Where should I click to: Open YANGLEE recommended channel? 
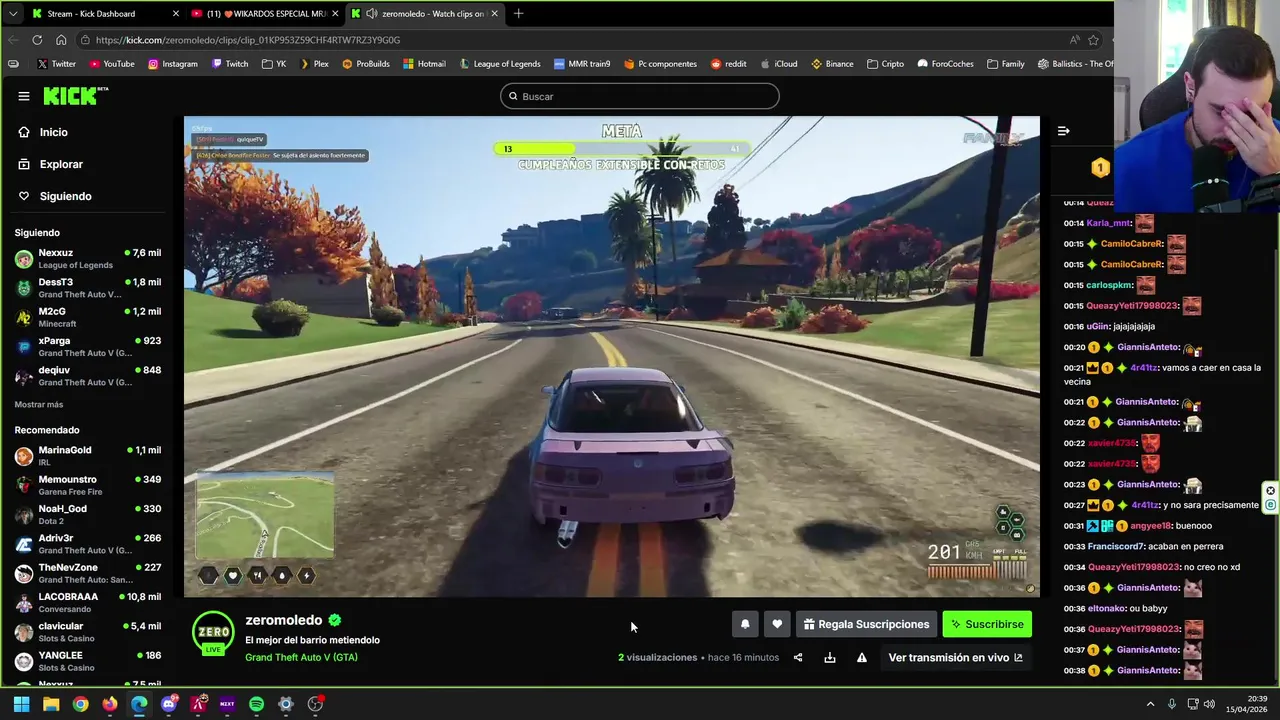pyautogui.click(x=88, y=661)
